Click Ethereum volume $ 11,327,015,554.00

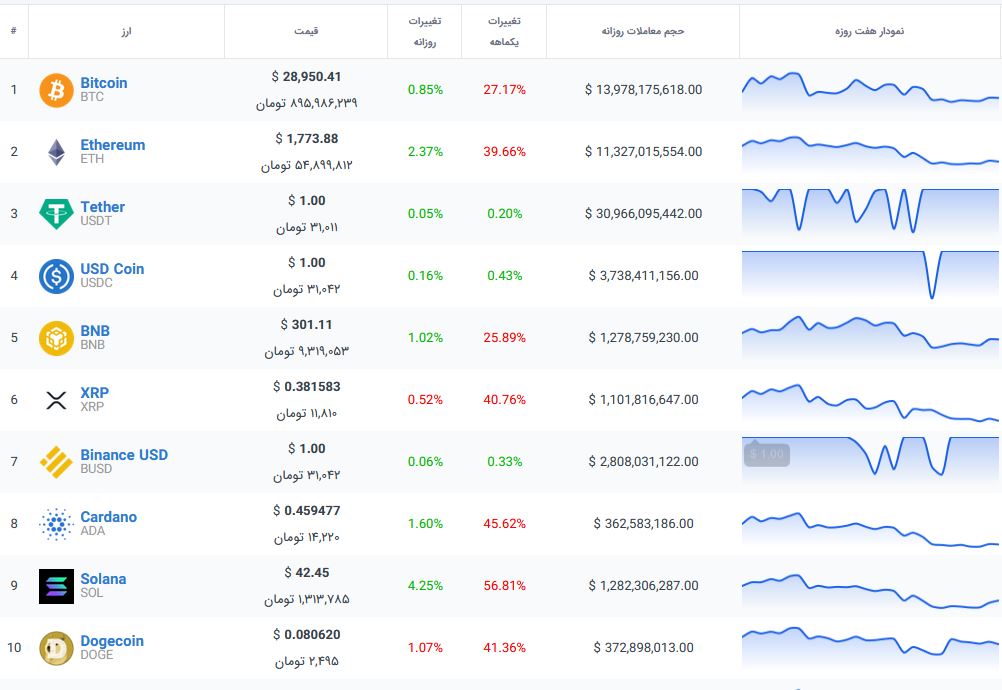643,151
